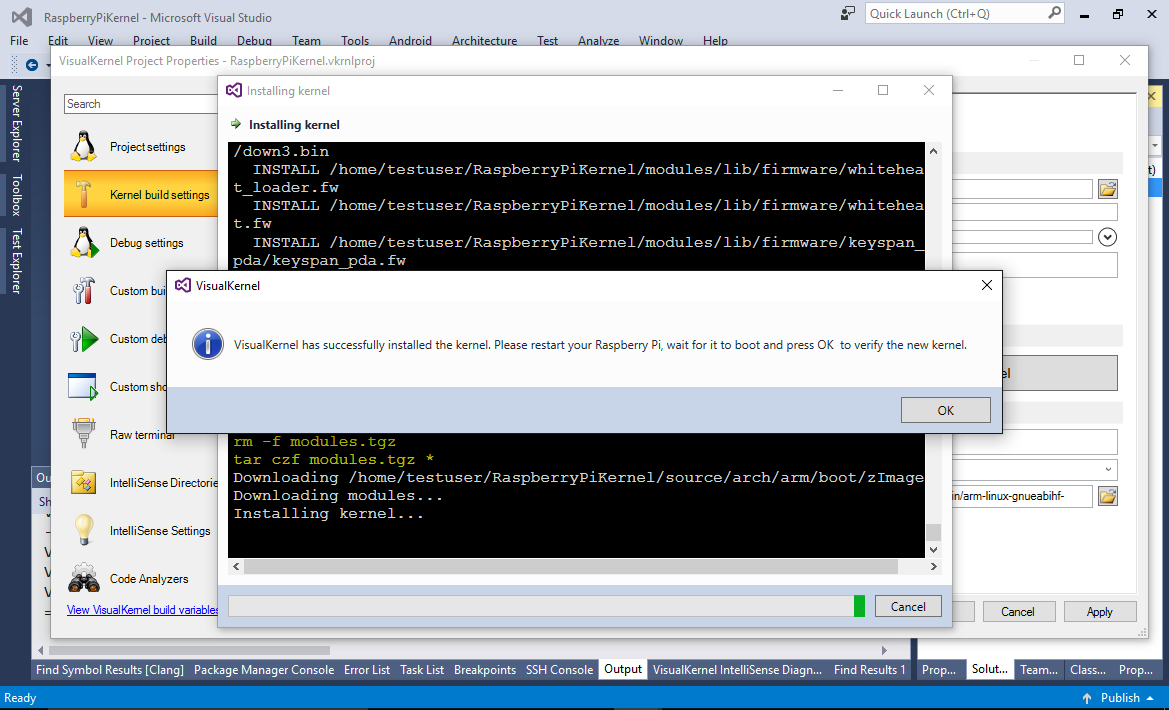Click IntelliSense Settings lightbulb icon

tap(84, 530)
